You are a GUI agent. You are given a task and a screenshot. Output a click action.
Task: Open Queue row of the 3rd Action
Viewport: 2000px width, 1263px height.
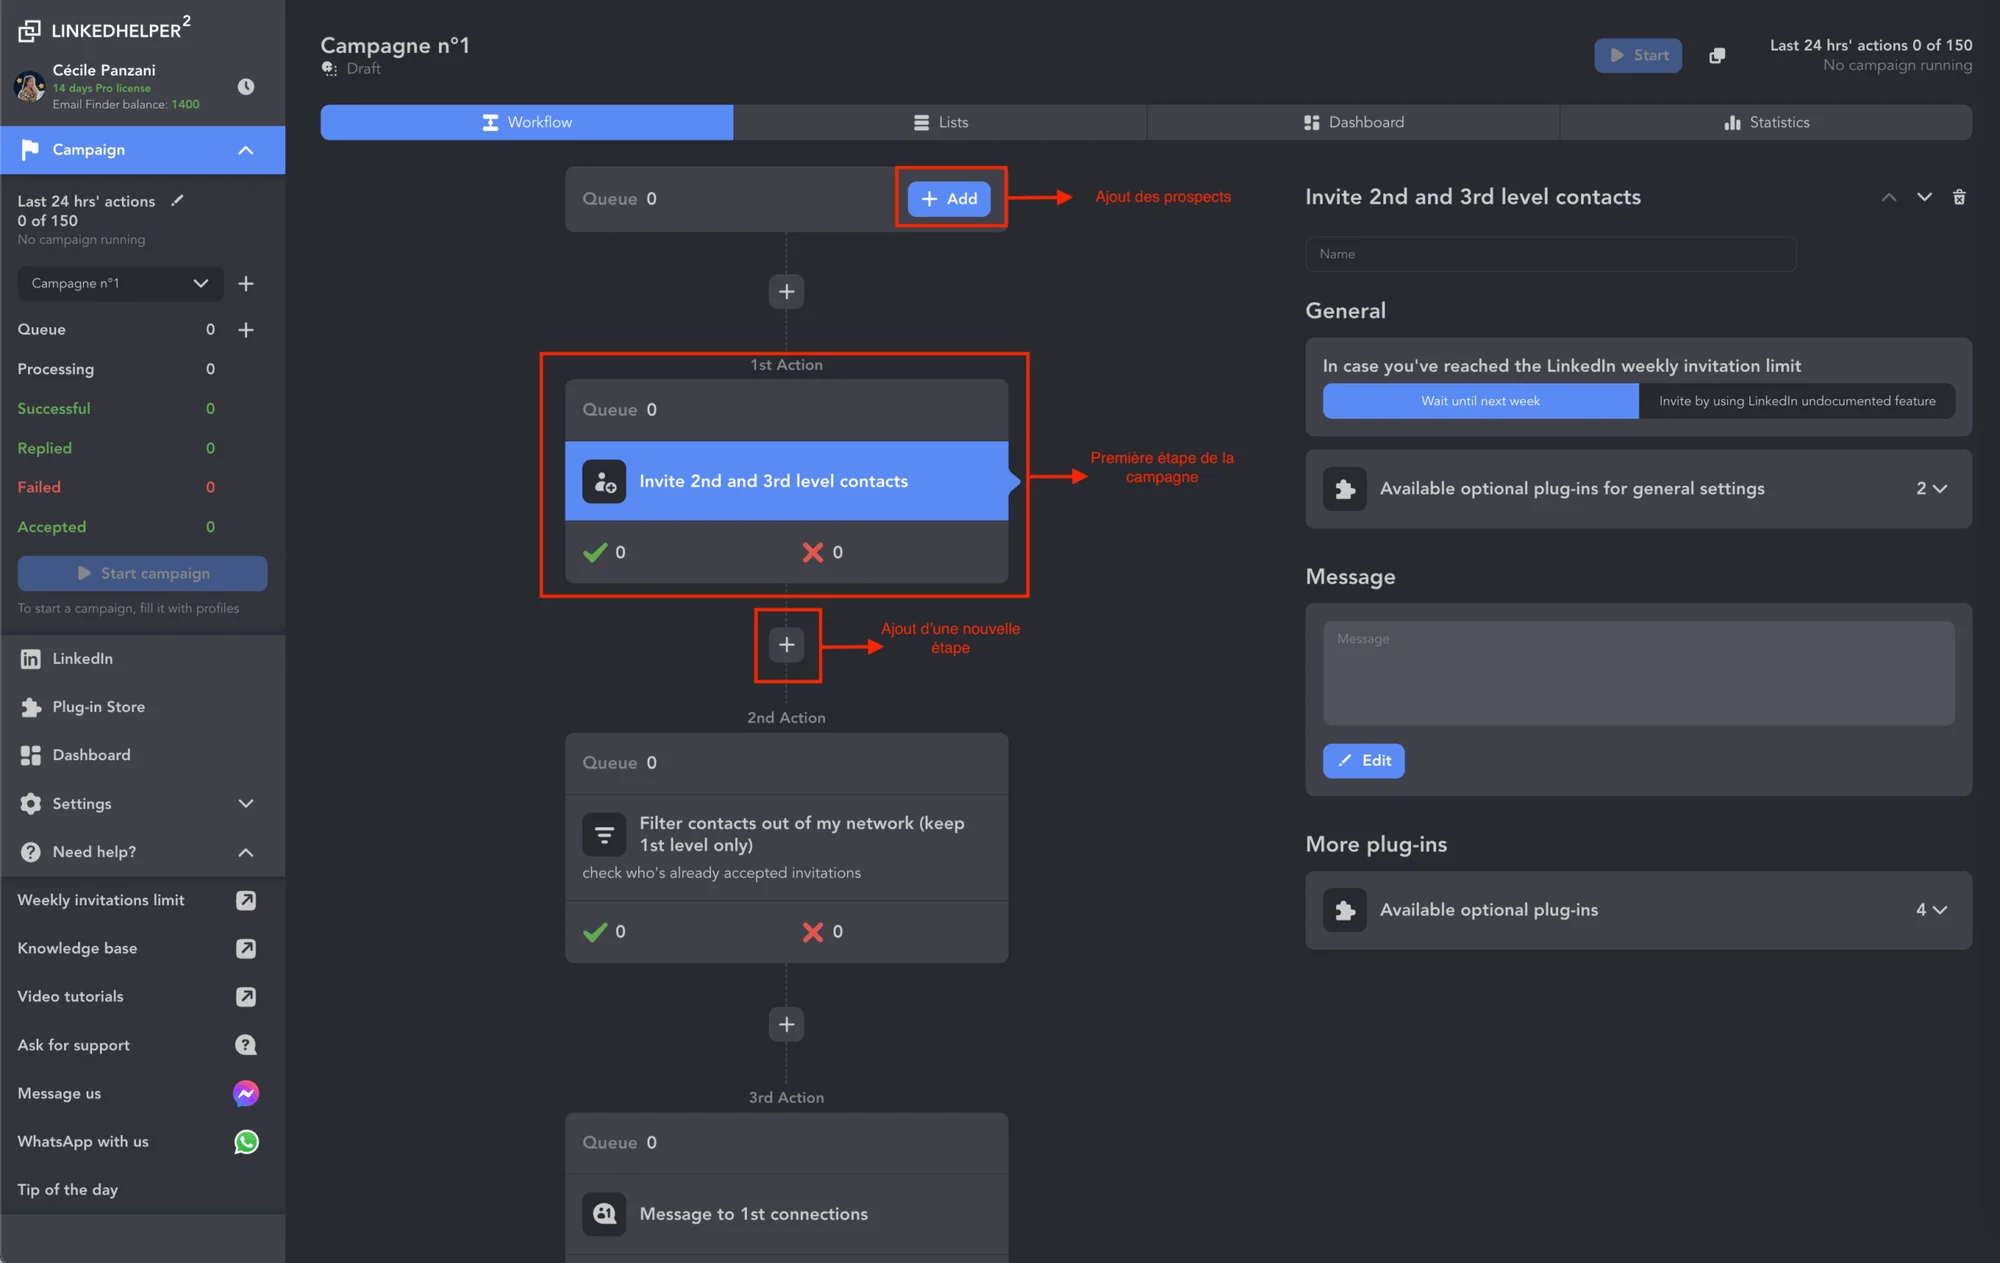coord(787,1143)
